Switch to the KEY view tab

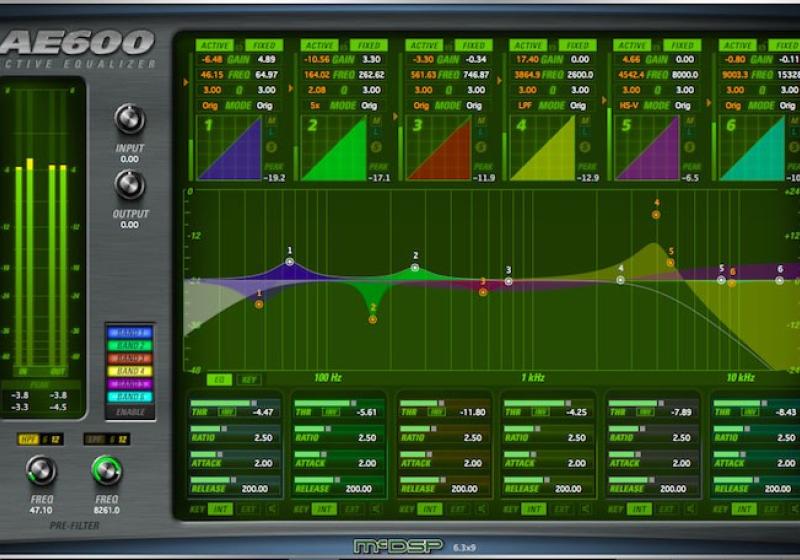pyautogui.click(x=247, y=379)
